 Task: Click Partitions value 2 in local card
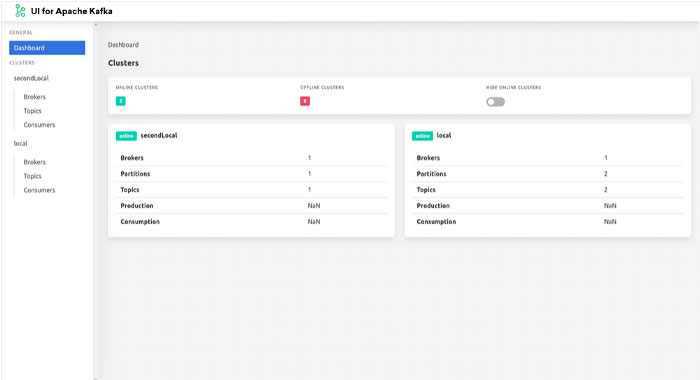point(606,174)
